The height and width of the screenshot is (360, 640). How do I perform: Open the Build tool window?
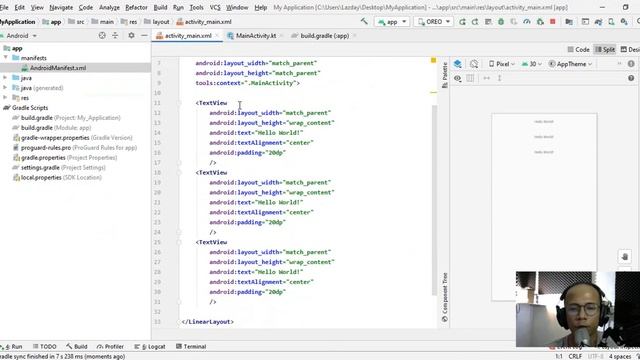(x=77, y=346)
